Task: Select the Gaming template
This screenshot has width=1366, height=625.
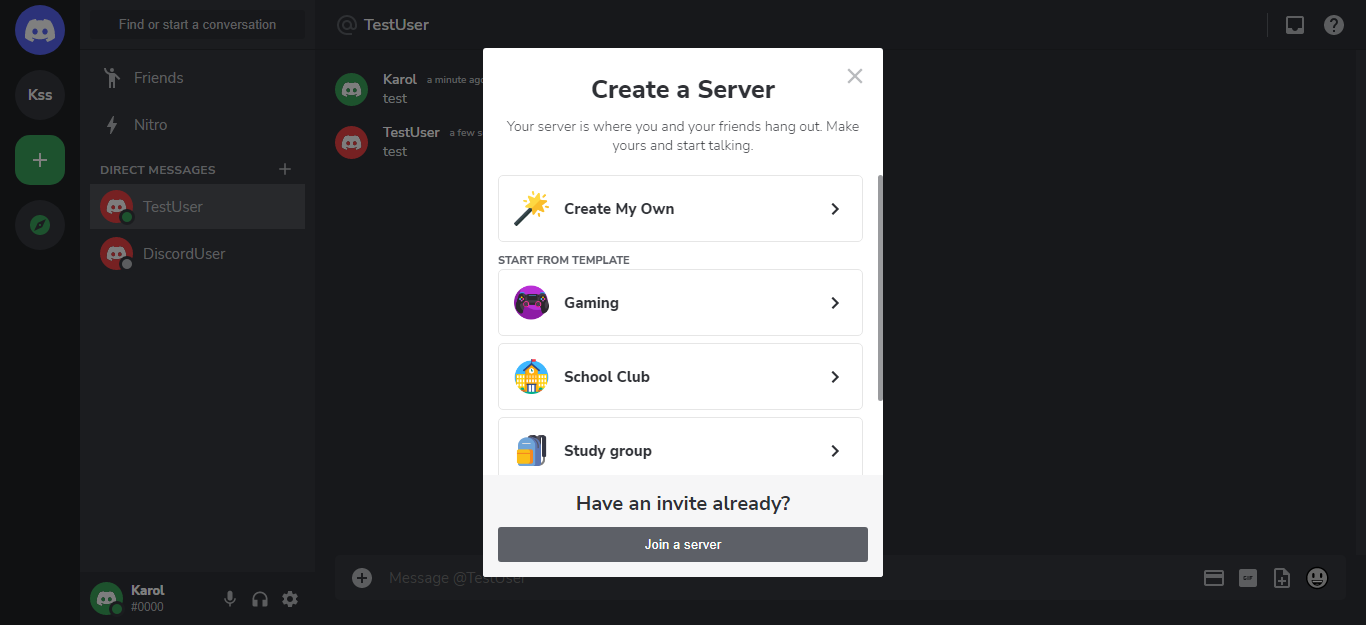Action: click(680, 303)
